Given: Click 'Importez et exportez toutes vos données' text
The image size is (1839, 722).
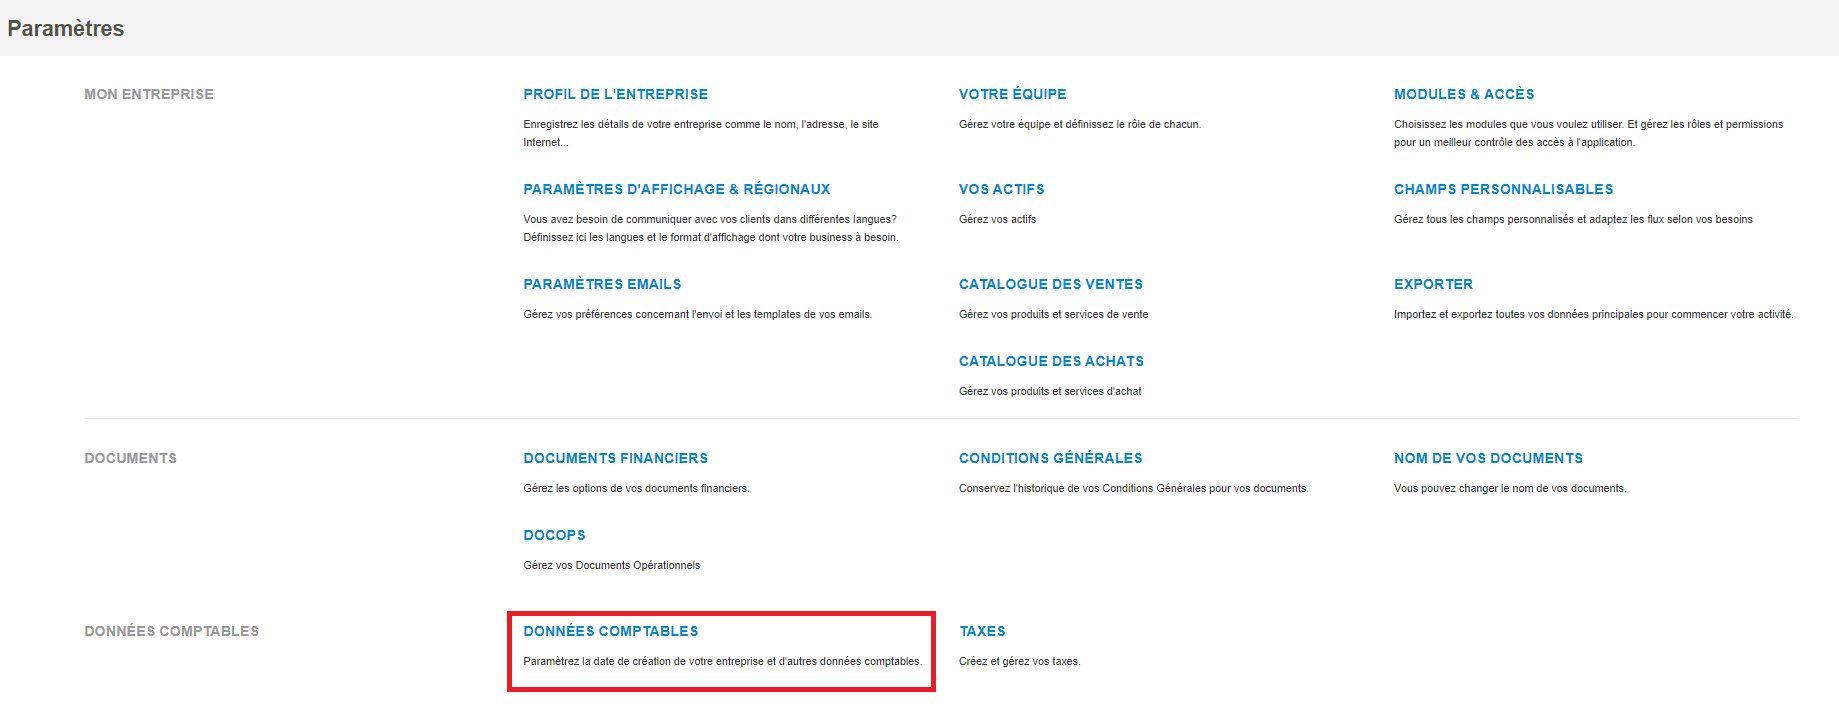Looking at the screenshot, I should [x=1593, y=314].
